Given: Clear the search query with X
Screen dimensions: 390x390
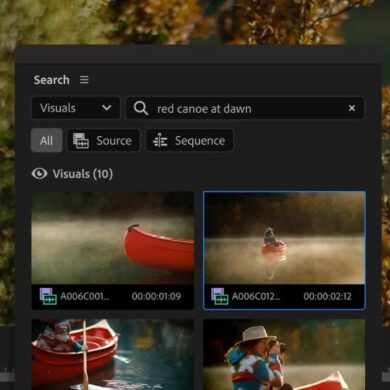Looking at the screenshot, I should point(352,108).
